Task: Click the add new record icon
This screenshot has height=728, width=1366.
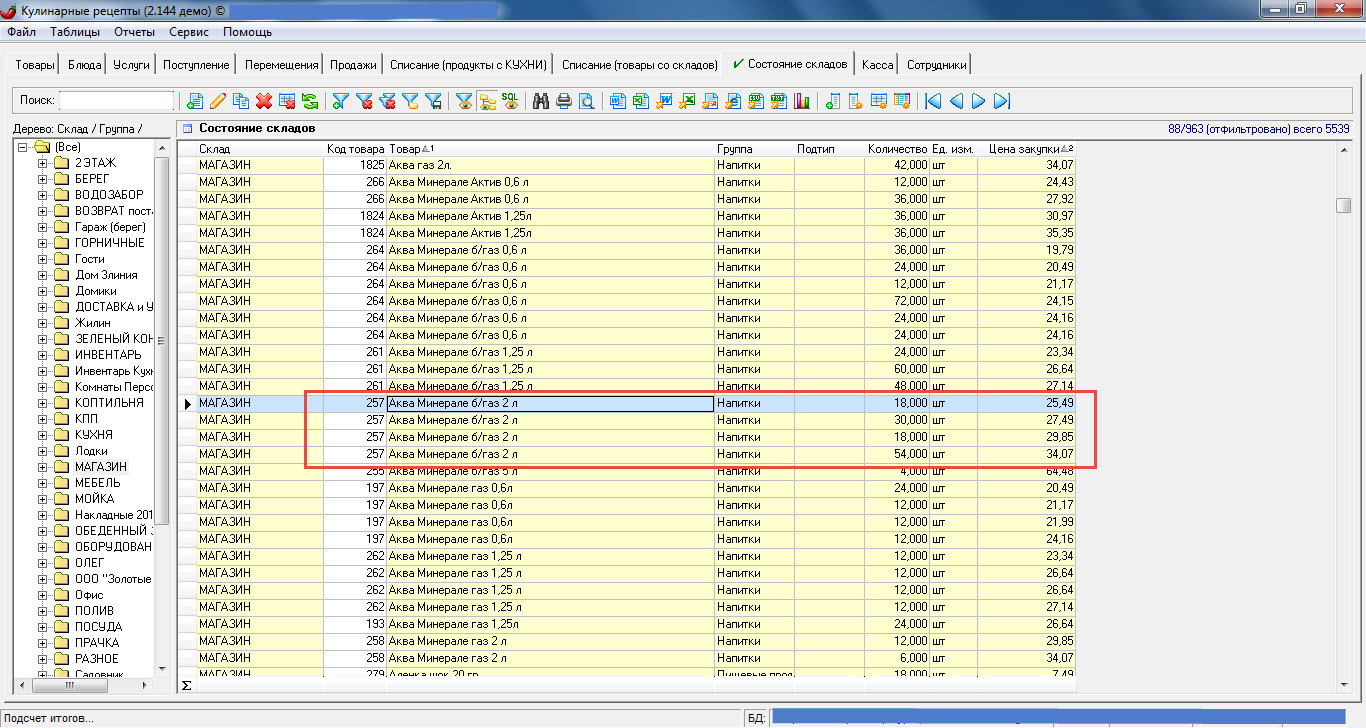Action: tap(194, 101)
